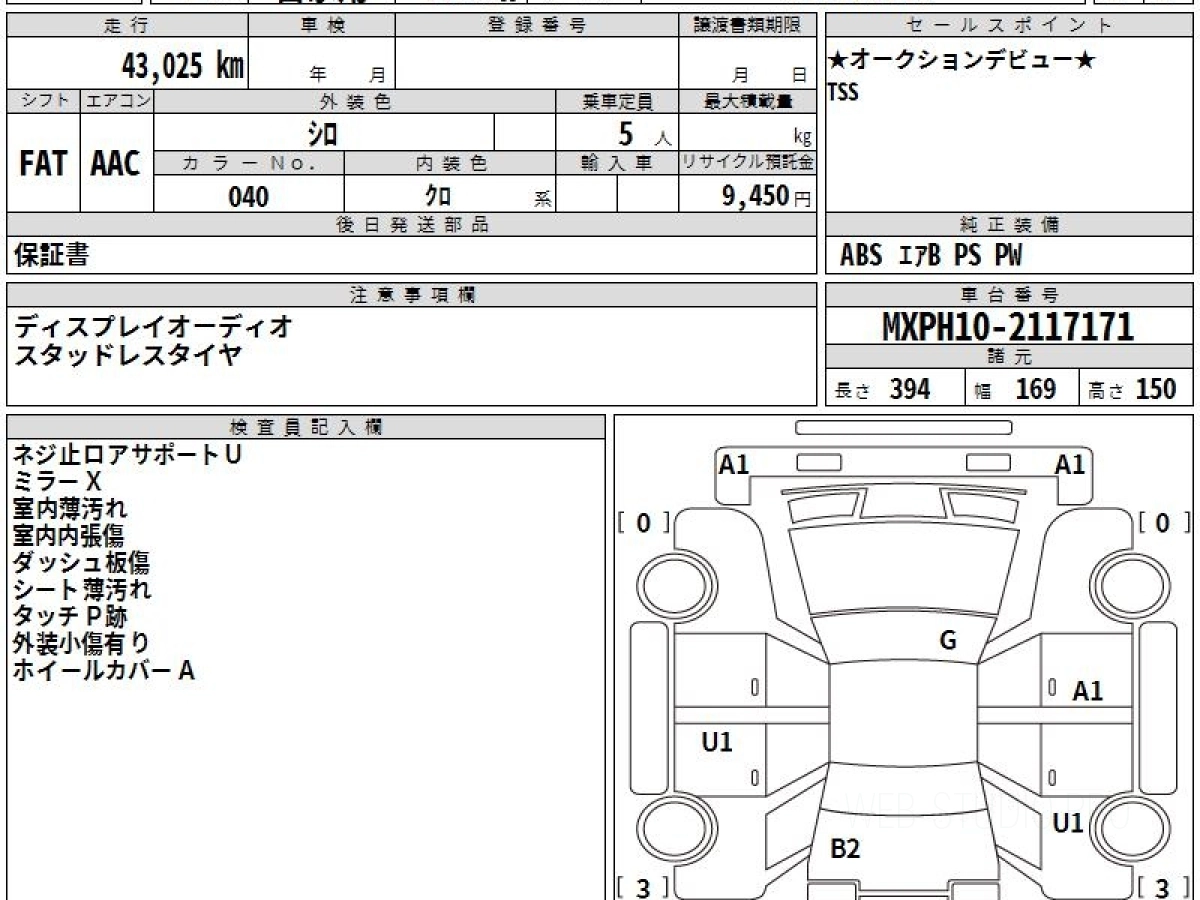This screenshot has height=900, width=1200.
Task: Select the FAT shift value
Action: [x=43, y=163]
